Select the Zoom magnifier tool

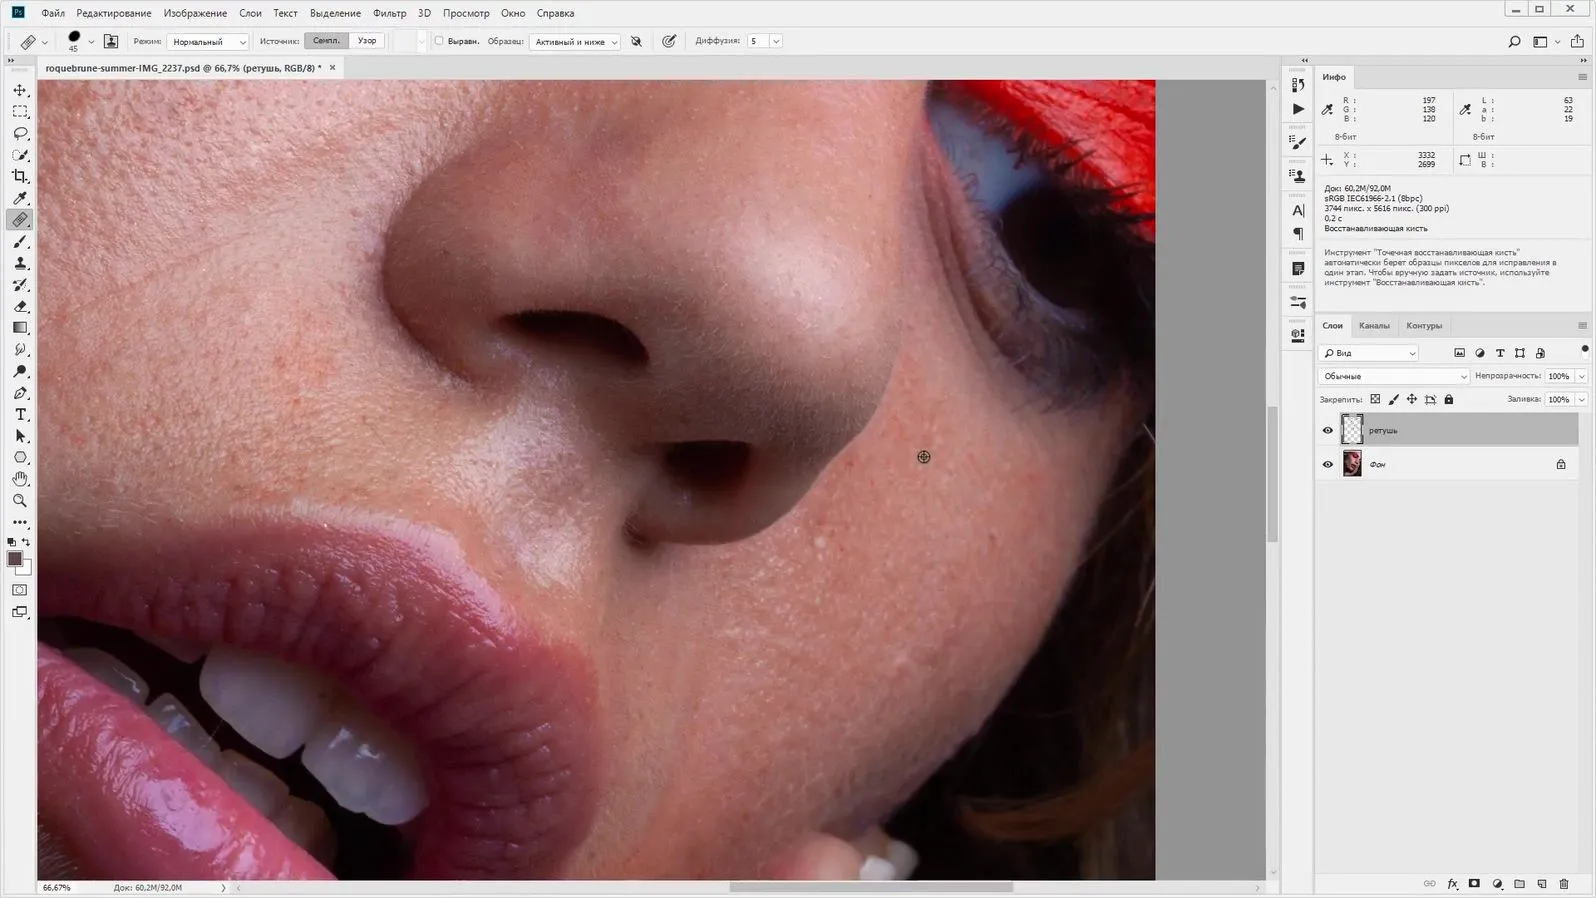tap(20, 500)
